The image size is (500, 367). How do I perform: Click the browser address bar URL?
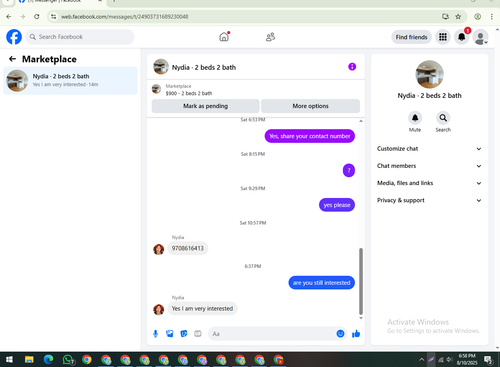124,16
